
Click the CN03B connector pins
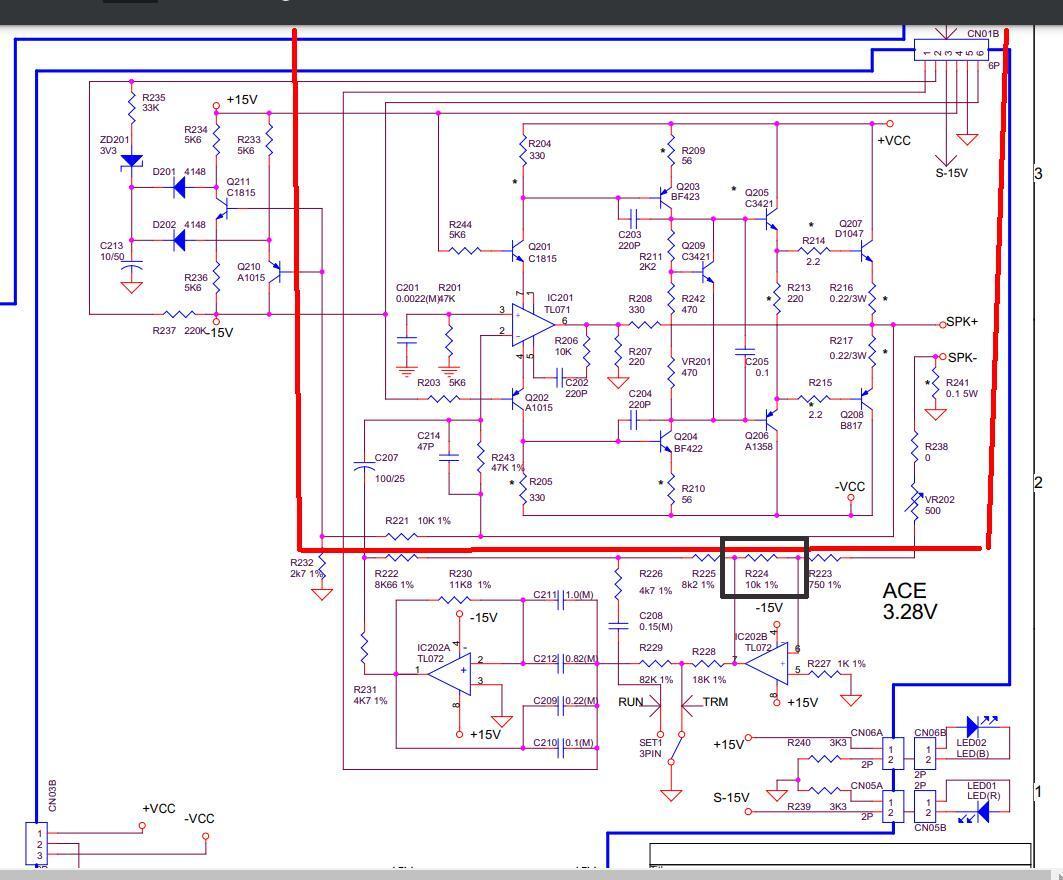tap(40, 844)
